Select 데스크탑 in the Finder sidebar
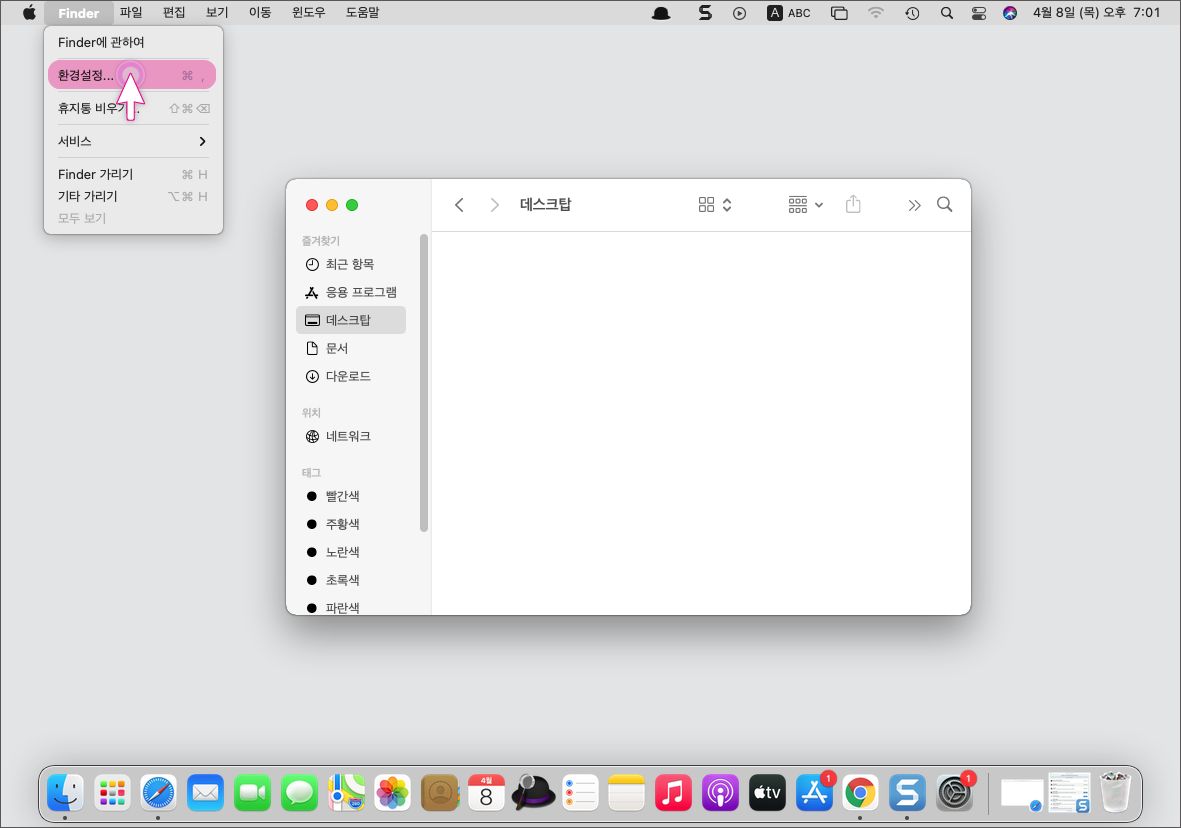The width and height of the screenshot is (1181, 828). click(x=349, y=319)
